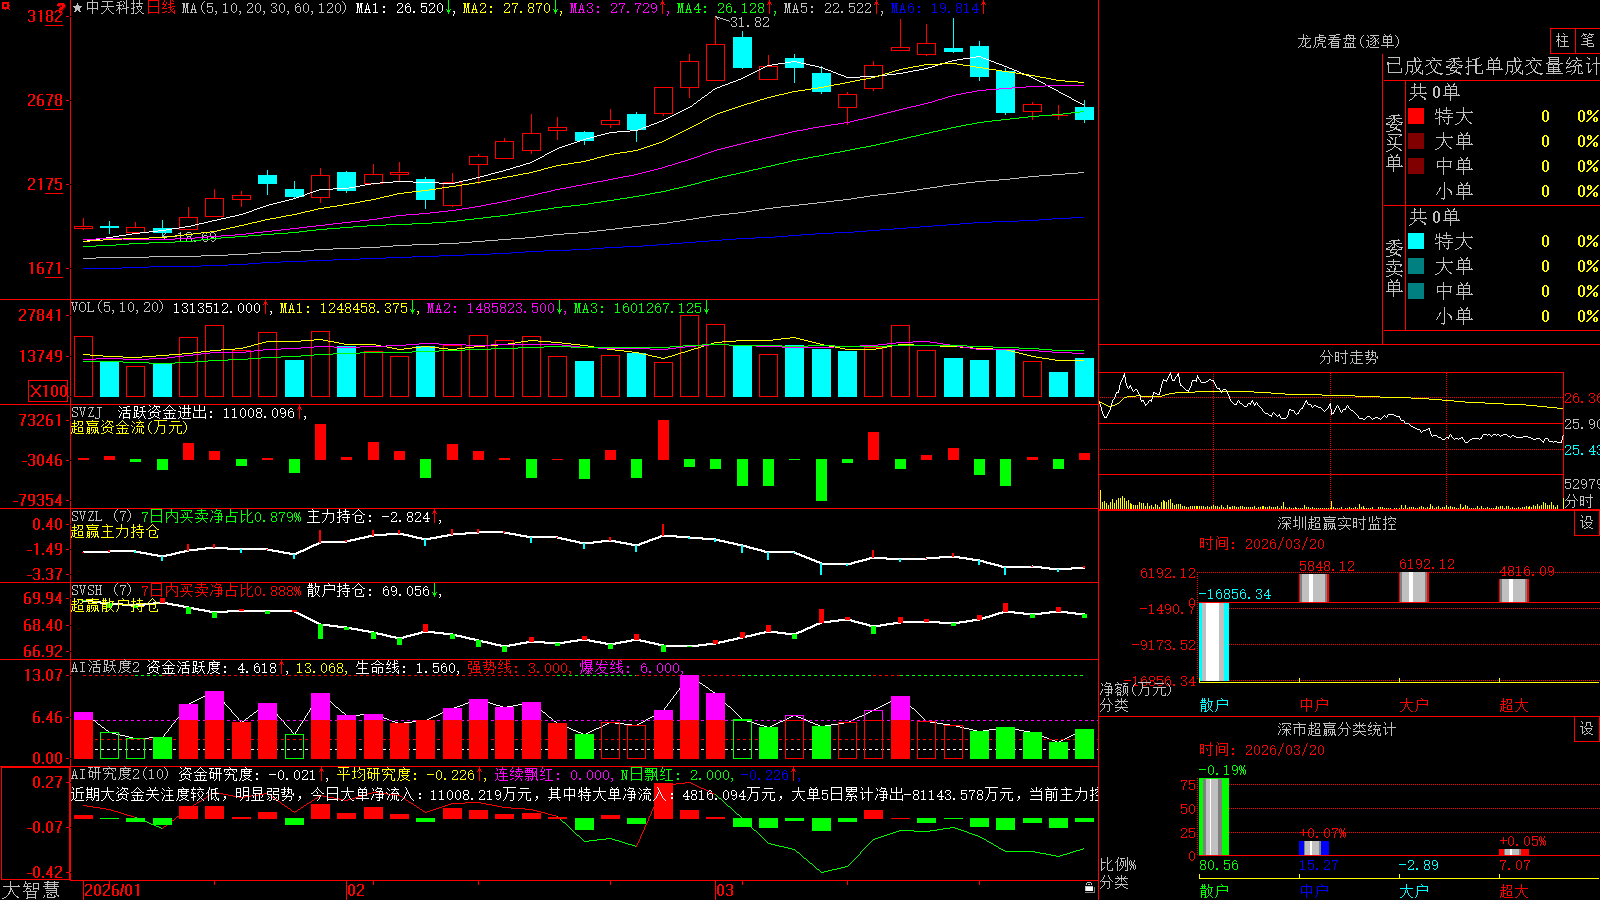Open settings (设) for 深市超赢分类统计
Image resolution: width=1600 pixels, height=900 pixels.
pos(1587,729)
